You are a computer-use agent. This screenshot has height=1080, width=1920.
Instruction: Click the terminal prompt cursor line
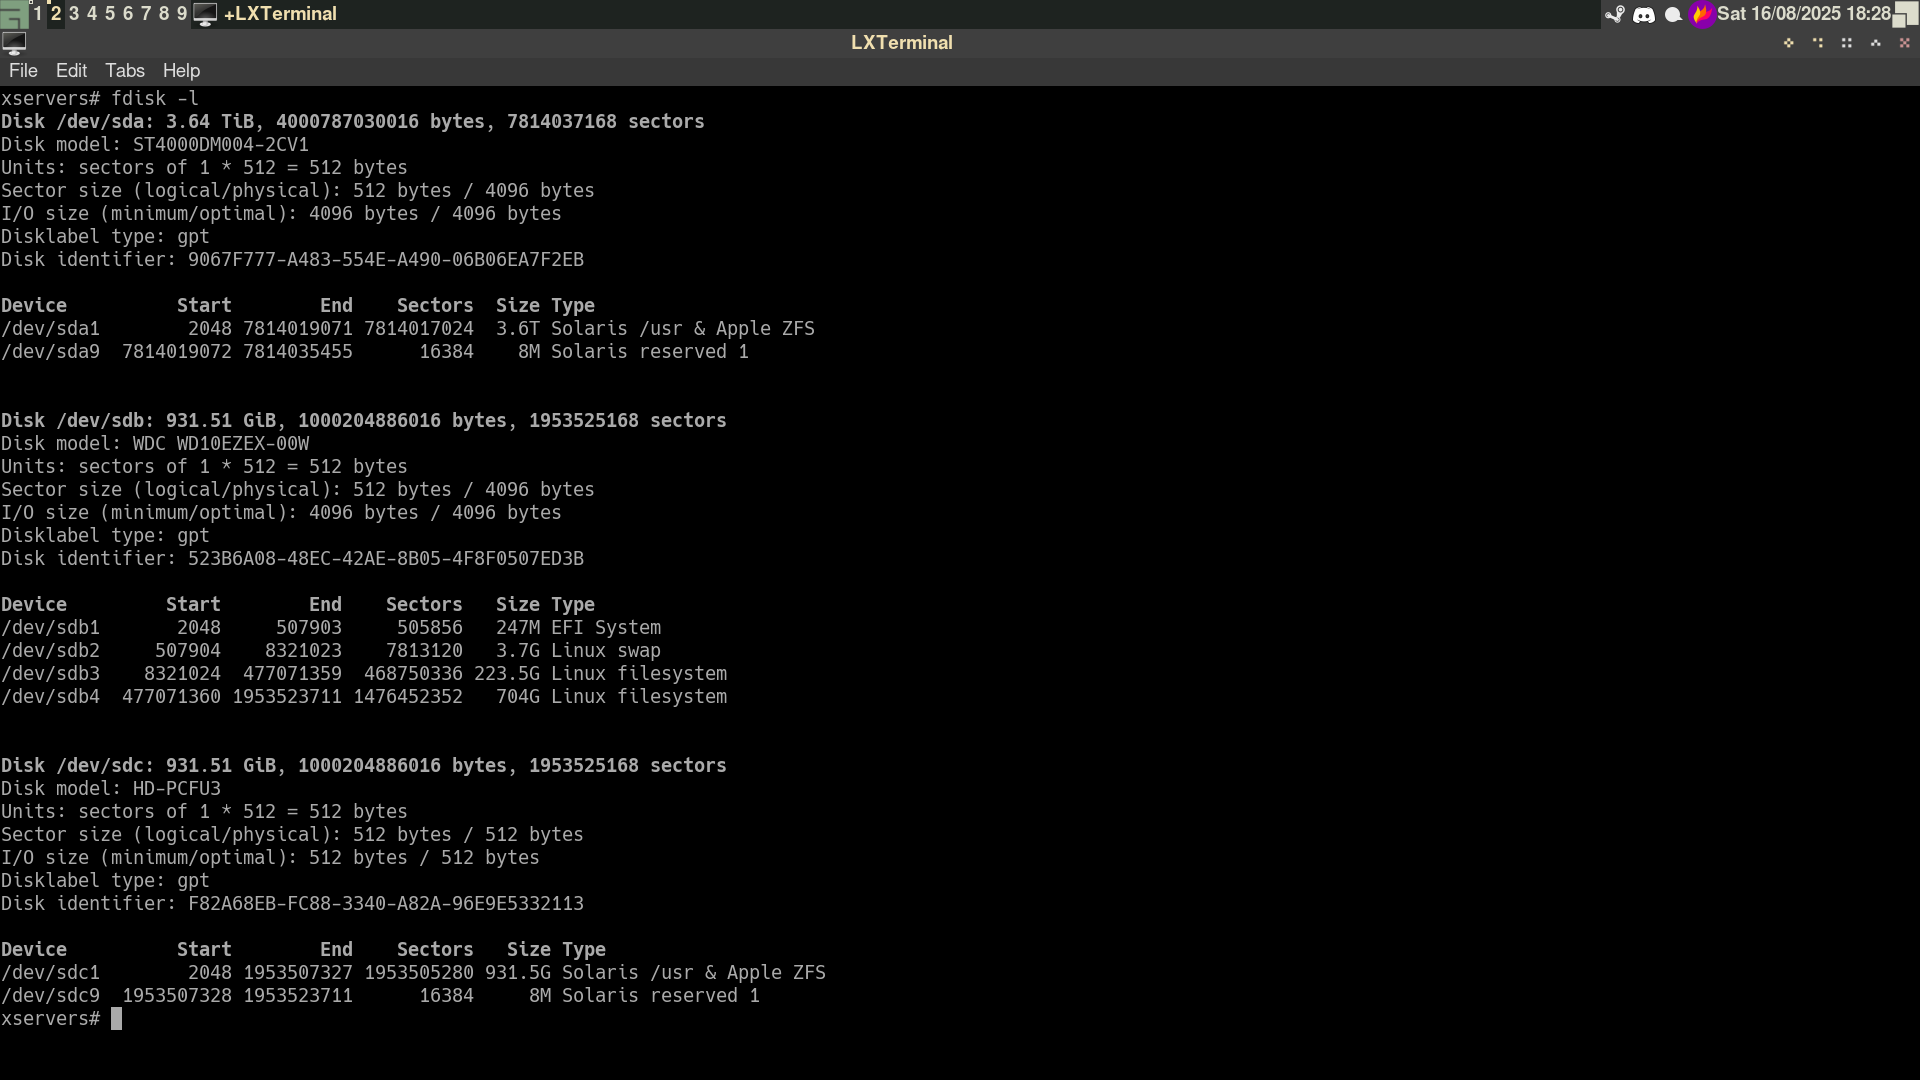click(116, 1019)
